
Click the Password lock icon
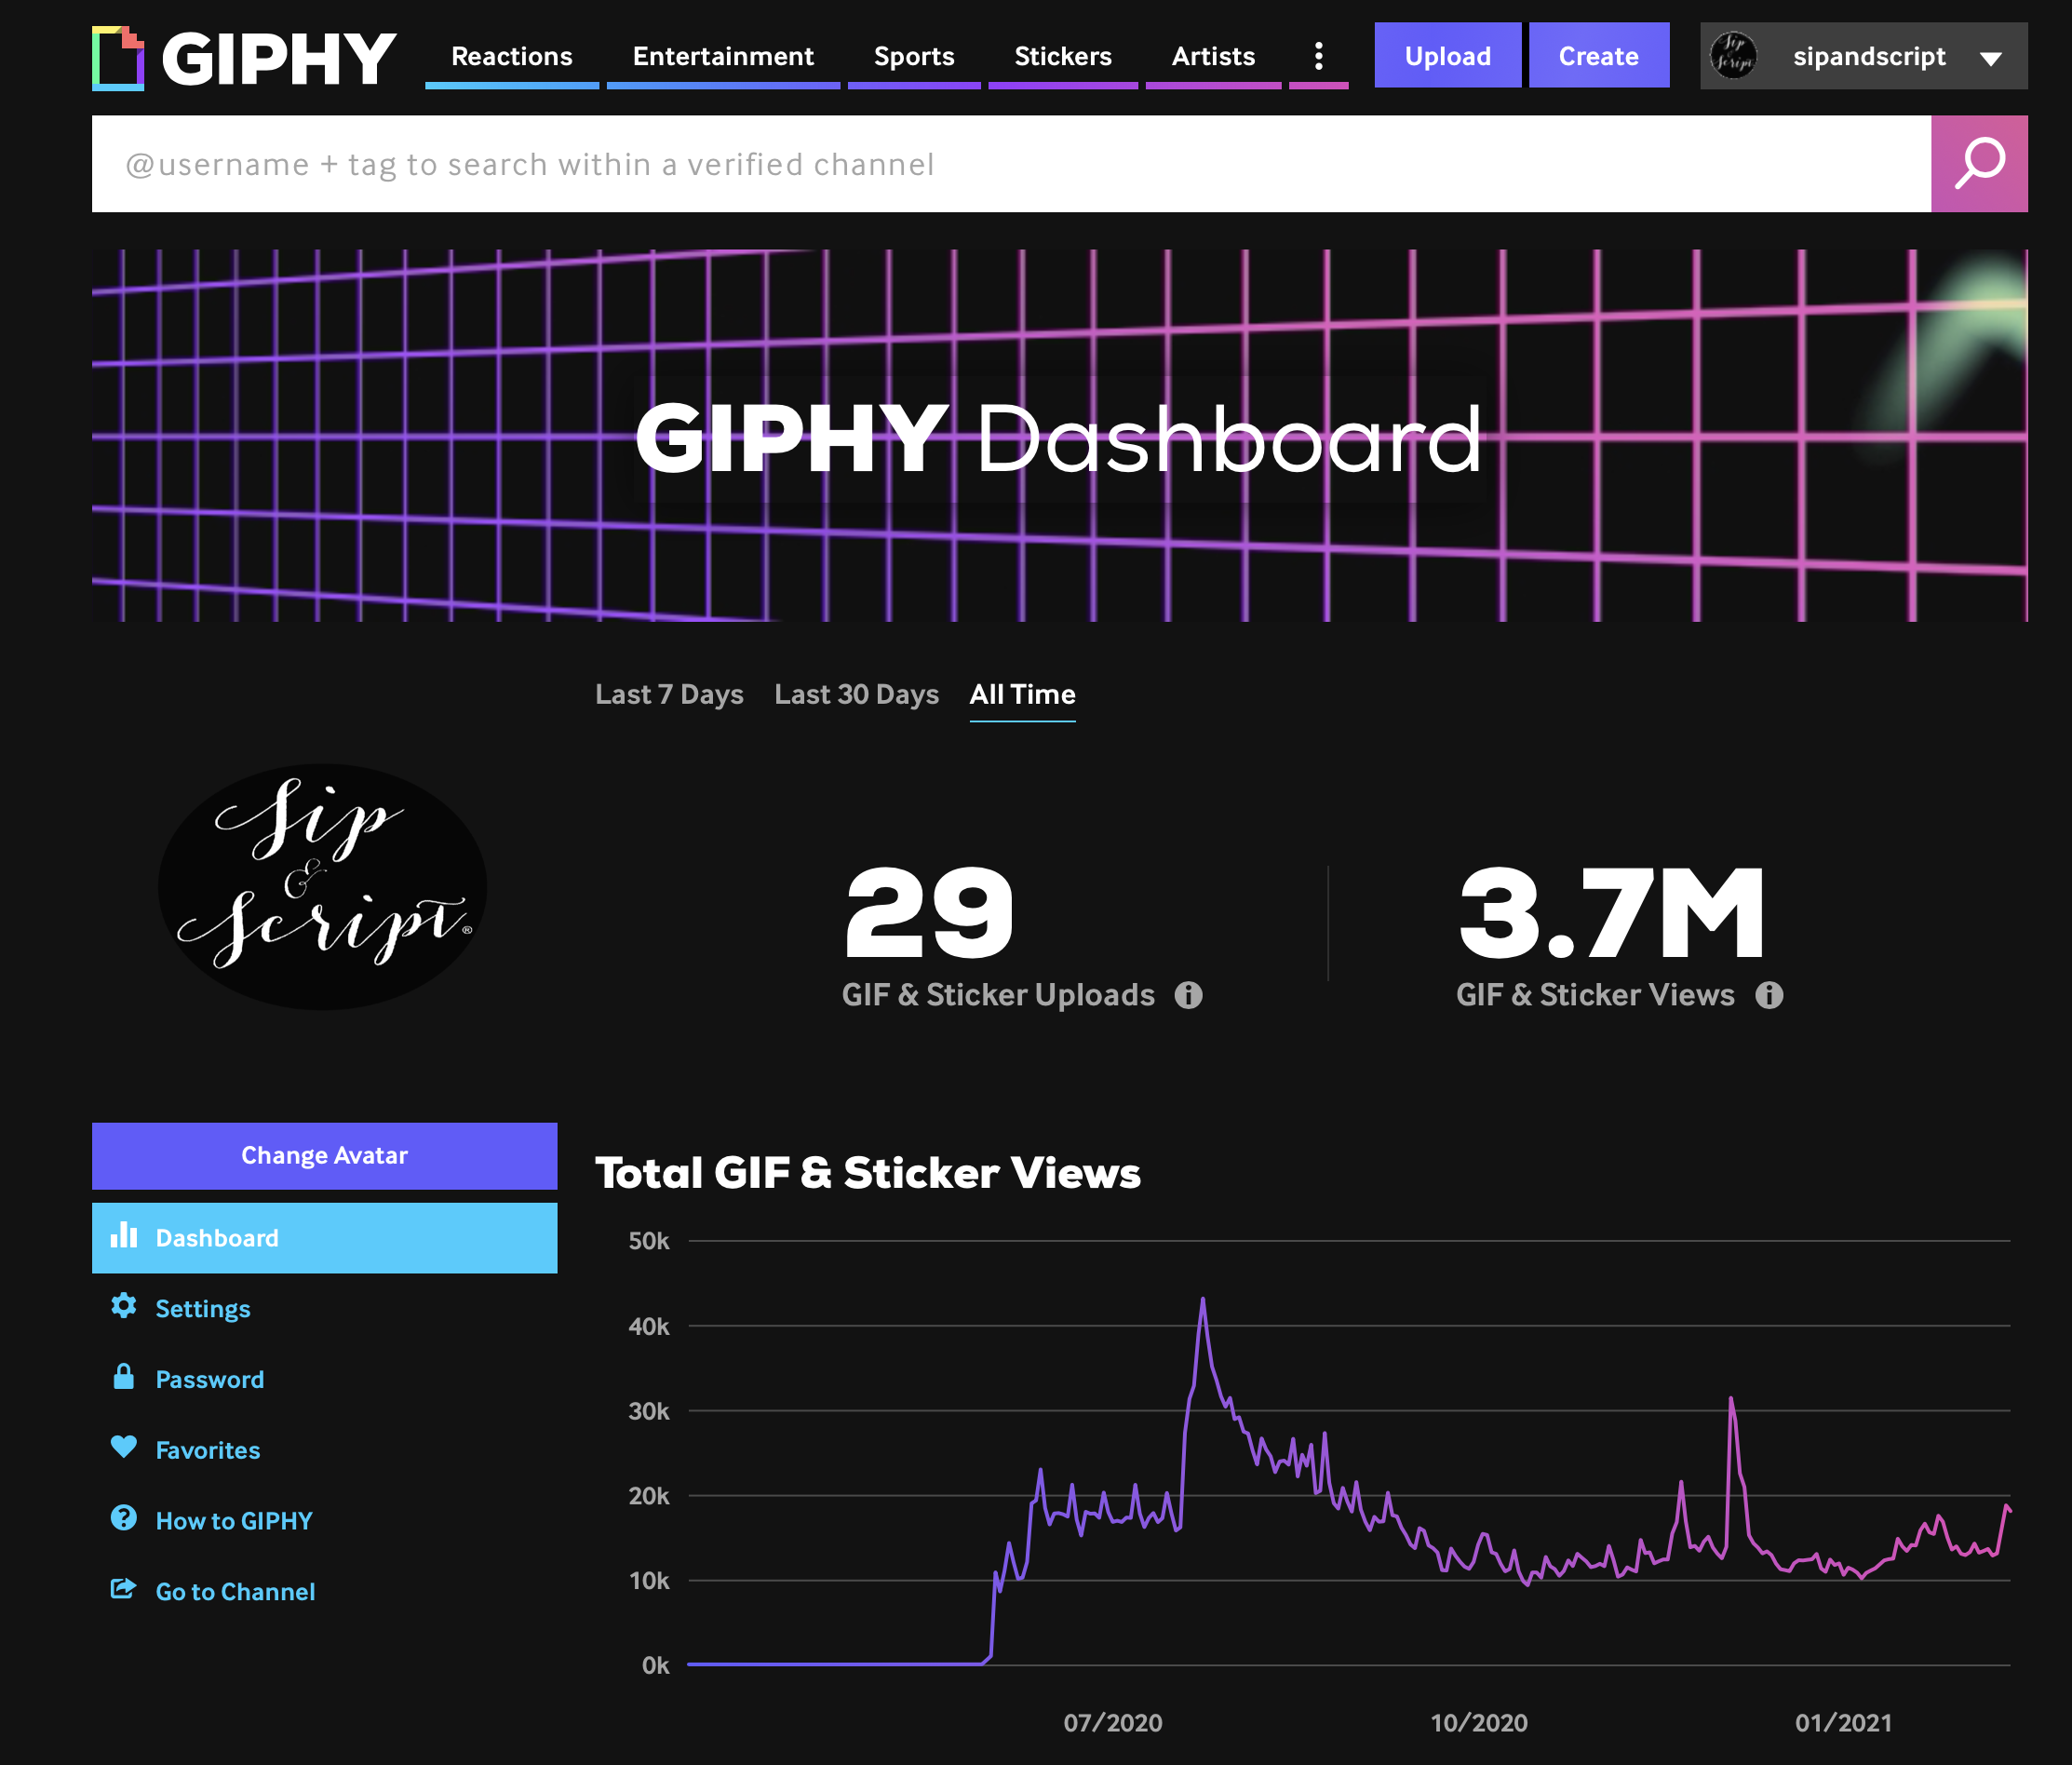click(x=124, y=1377)
